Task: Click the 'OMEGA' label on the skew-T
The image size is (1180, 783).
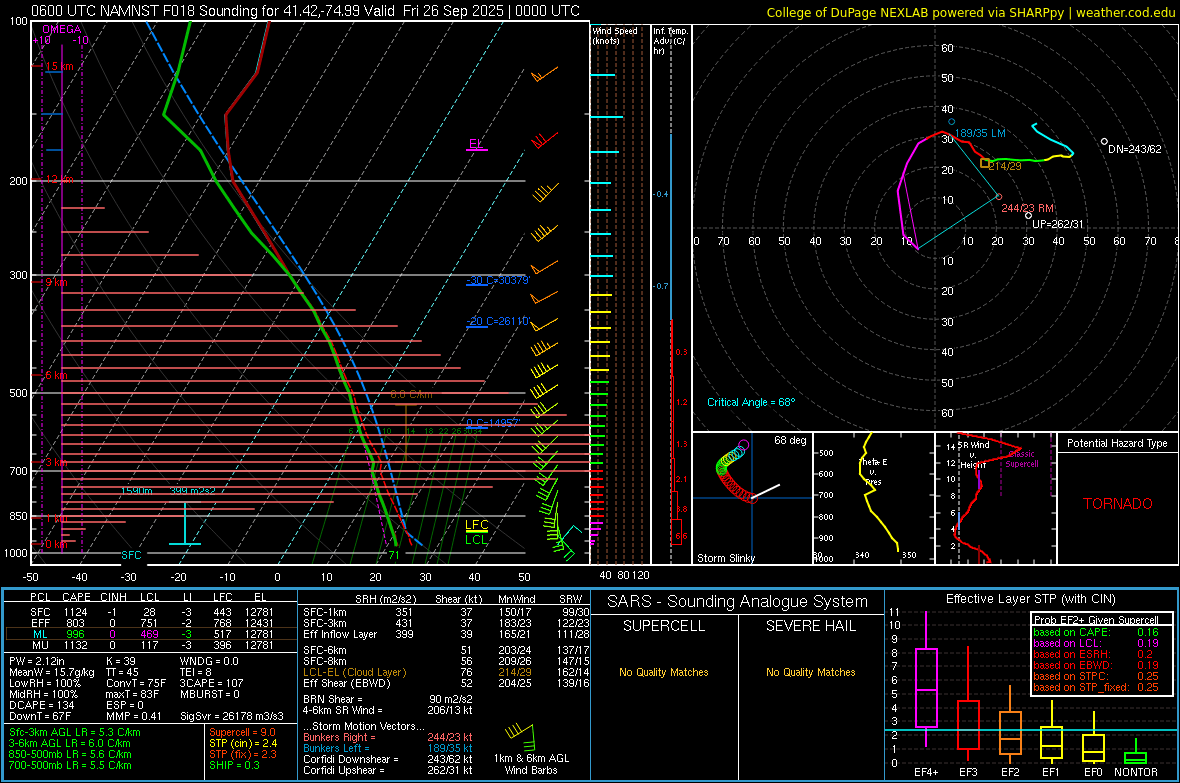Action: pyautogui.click(x=61, y=29)
